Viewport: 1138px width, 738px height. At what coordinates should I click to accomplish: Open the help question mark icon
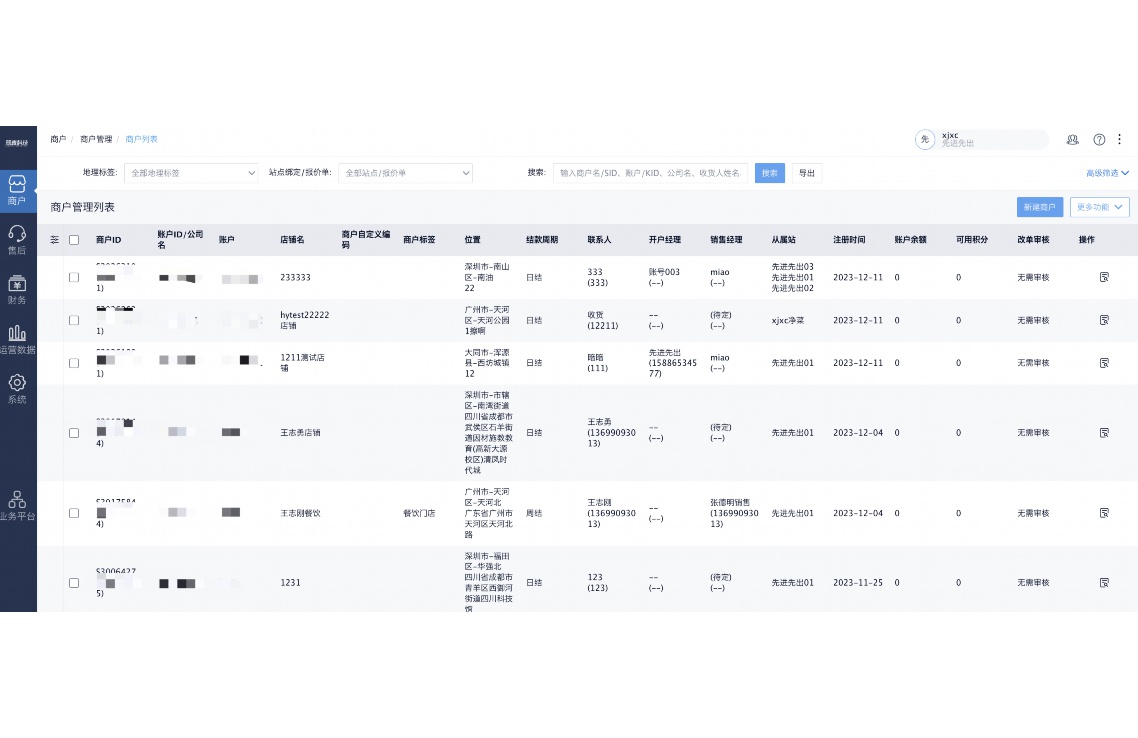point(1099,139)
